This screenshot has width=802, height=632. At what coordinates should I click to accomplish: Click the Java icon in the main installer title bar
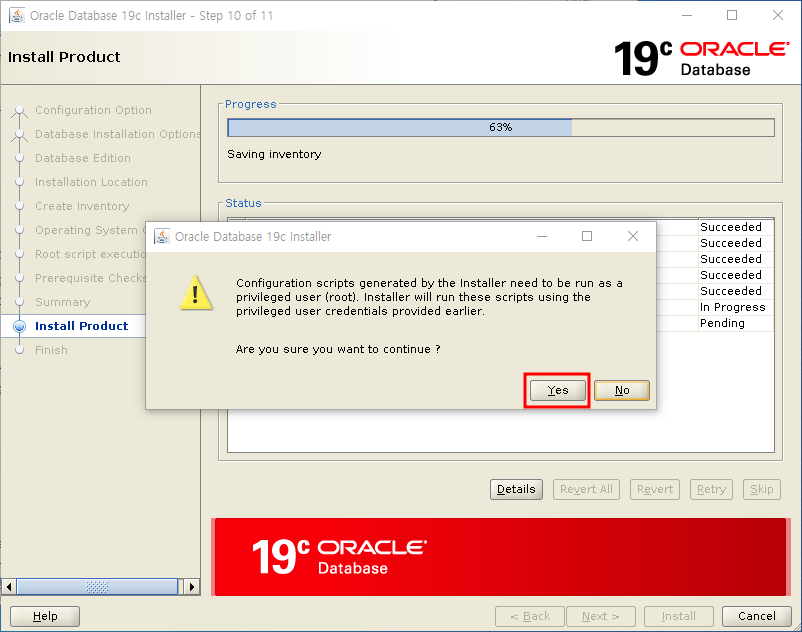(x=16, y=15)
